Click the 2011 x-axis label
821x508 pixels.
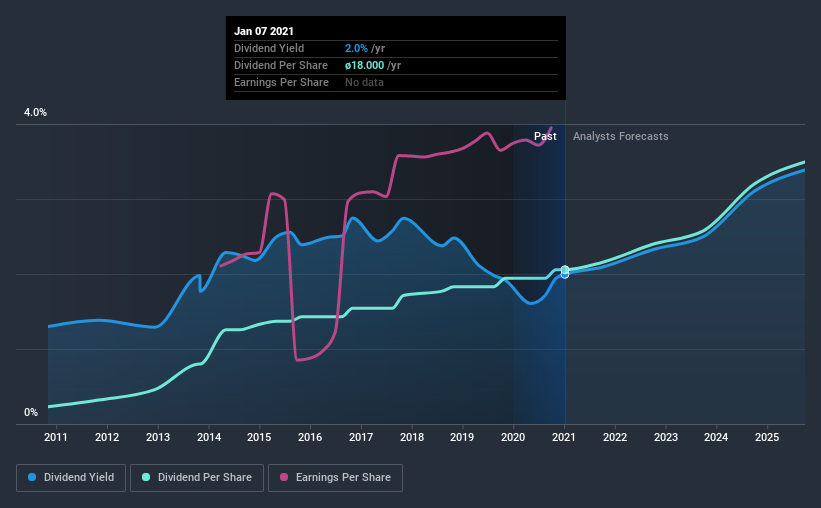coord(56,437)
